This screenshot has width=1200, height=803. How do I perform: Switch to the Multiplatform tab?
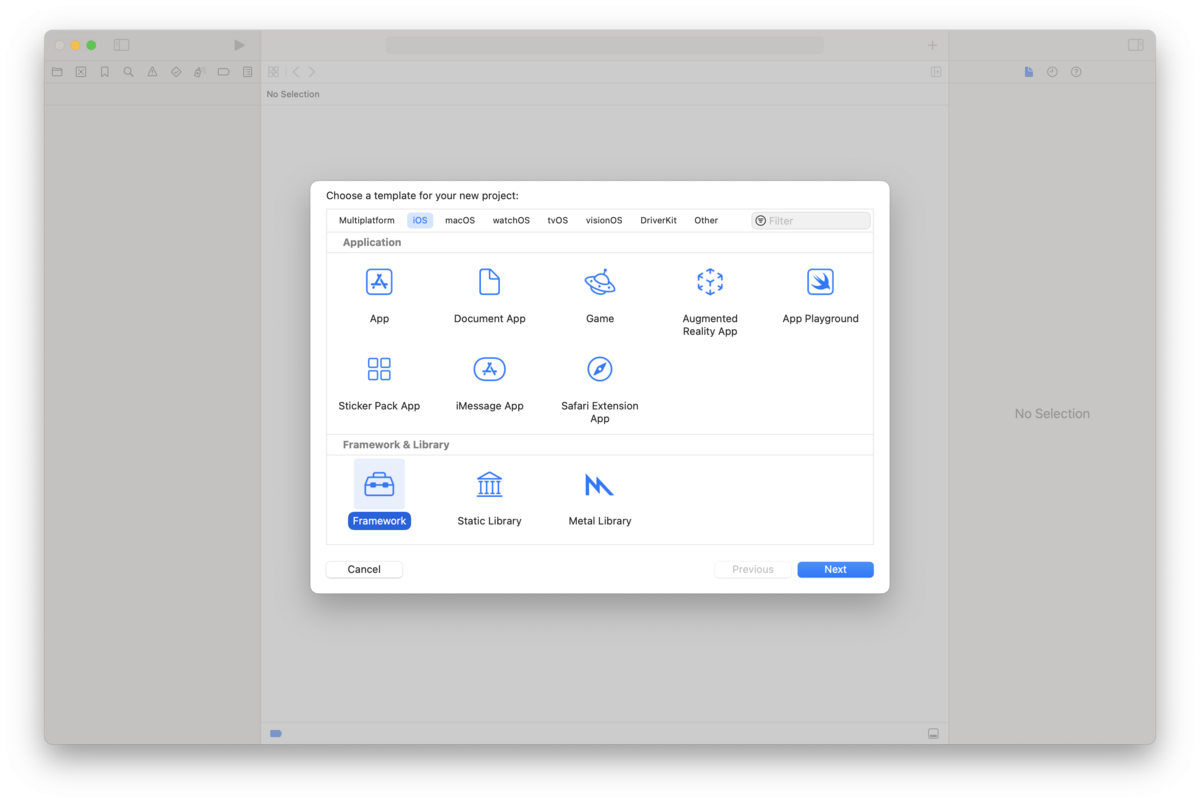click(367, 220)
